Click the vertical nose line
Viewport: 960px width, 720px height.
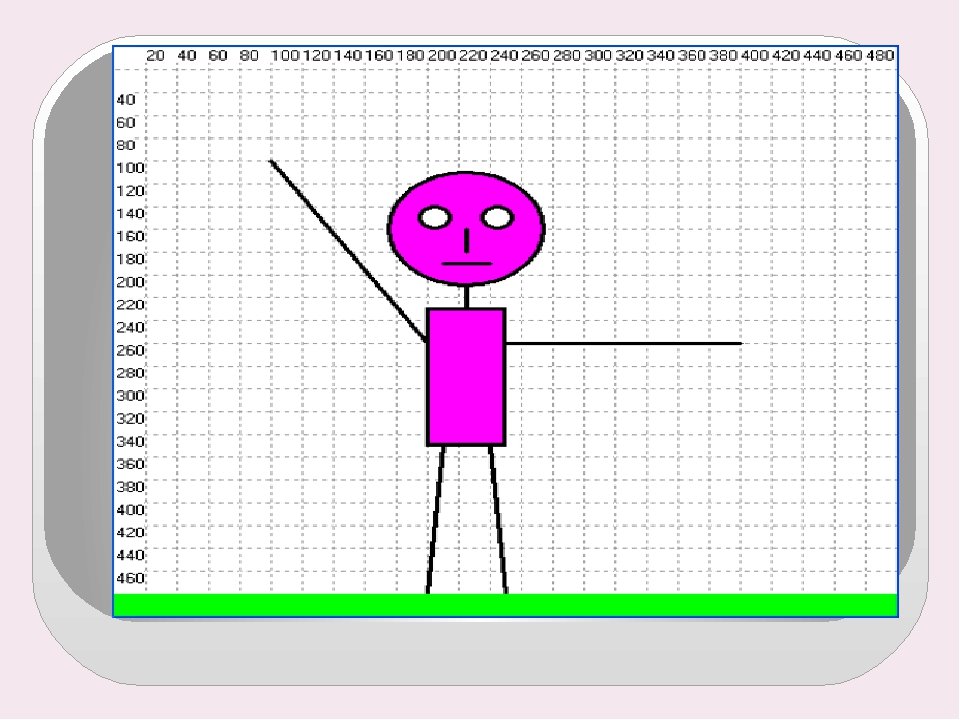[x=467, y=240]
